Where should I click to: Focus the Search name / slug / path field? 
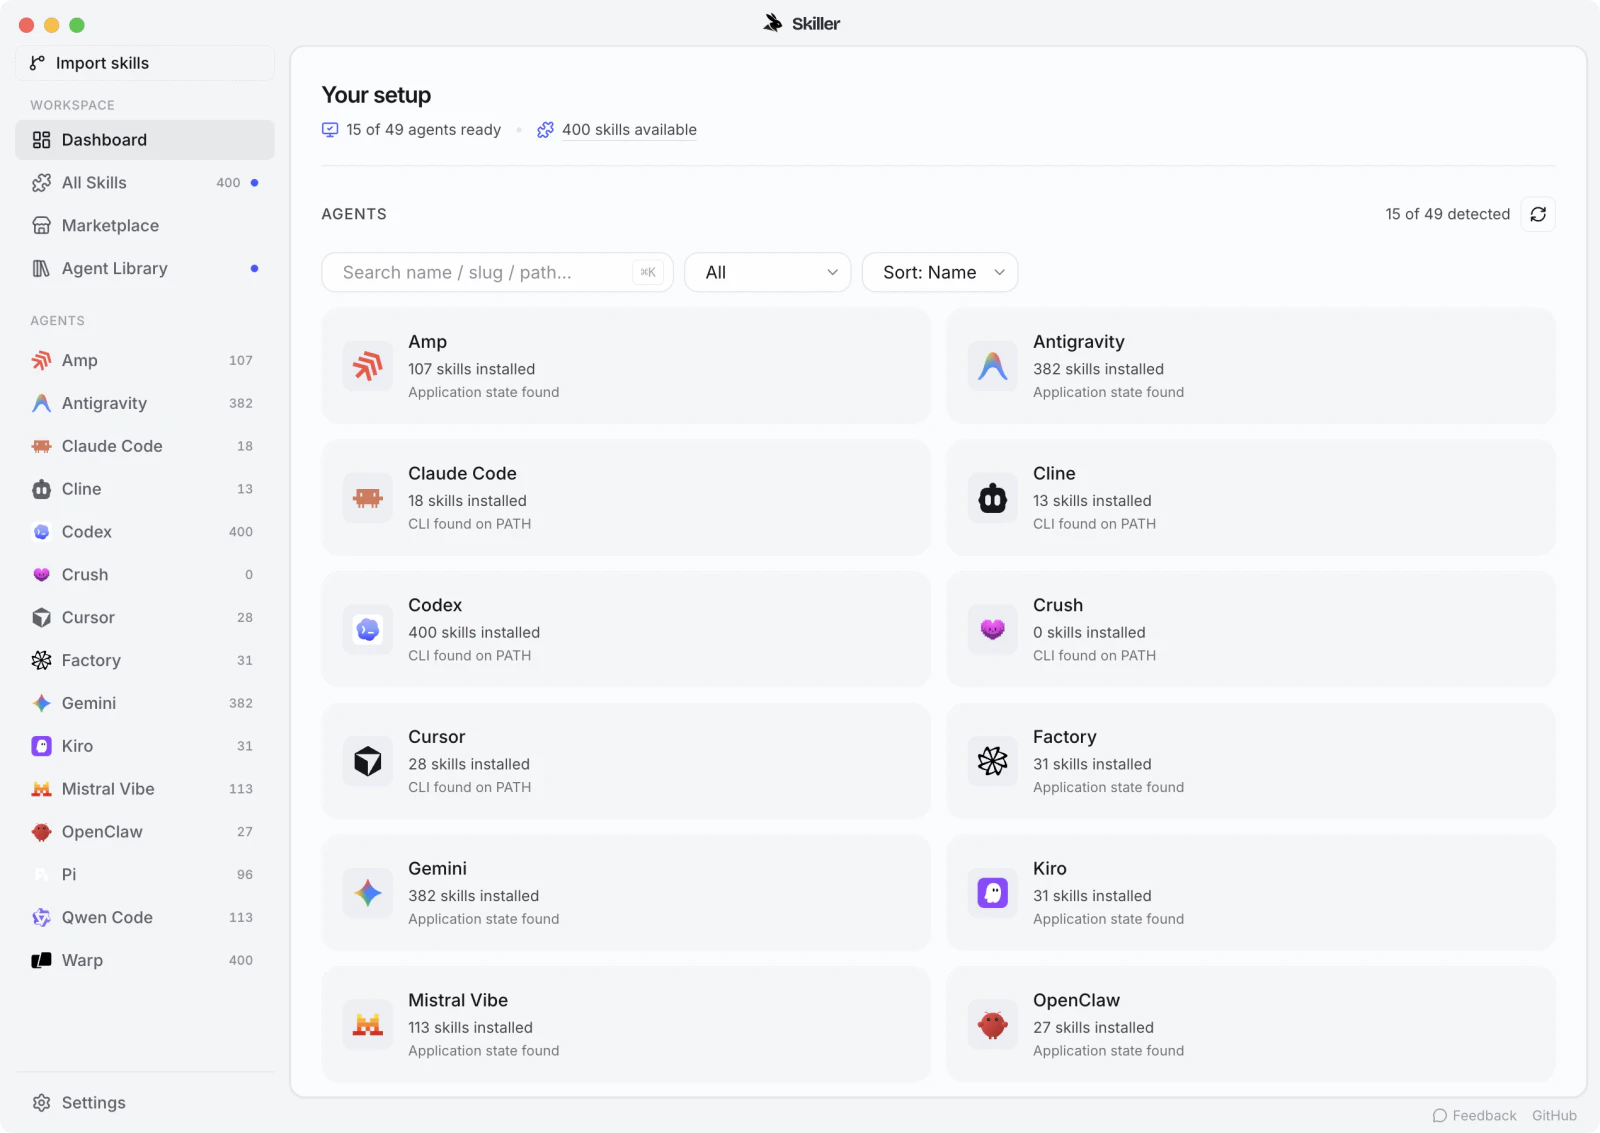[497, 272]
